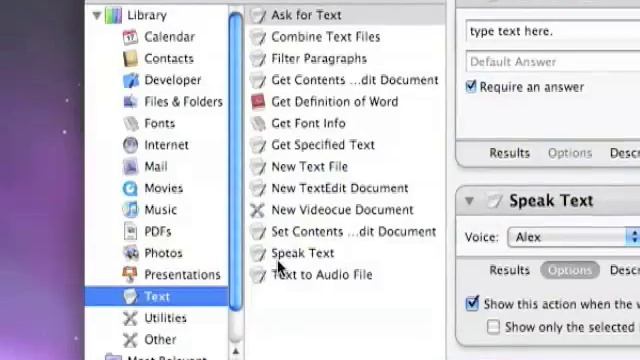The height and width of the screenshot is (360, 640).
Task: Open Description tab of Ask for Text action
Action: (x=624, y=153)
